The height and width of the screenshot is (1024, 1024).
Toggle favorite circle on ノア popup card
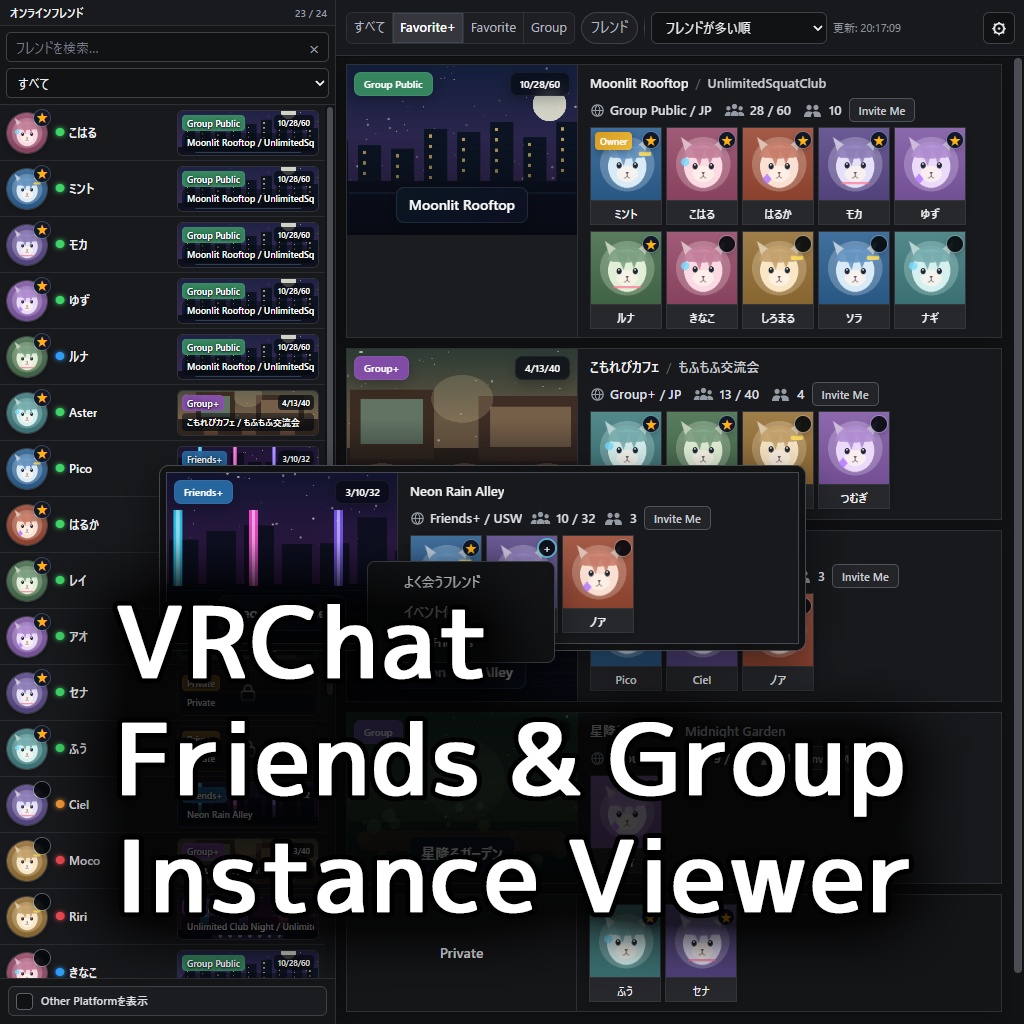point(622,548)
